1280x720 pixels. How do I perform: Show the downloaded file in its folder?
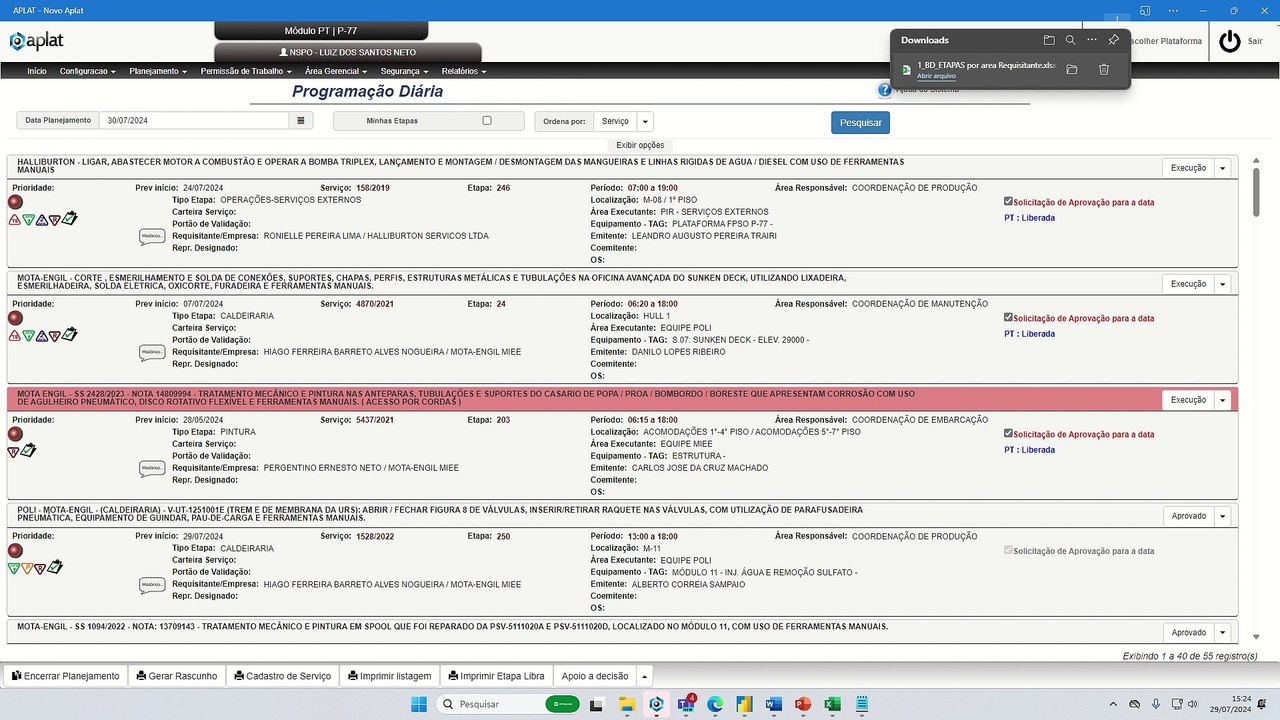pos(1071,69)
